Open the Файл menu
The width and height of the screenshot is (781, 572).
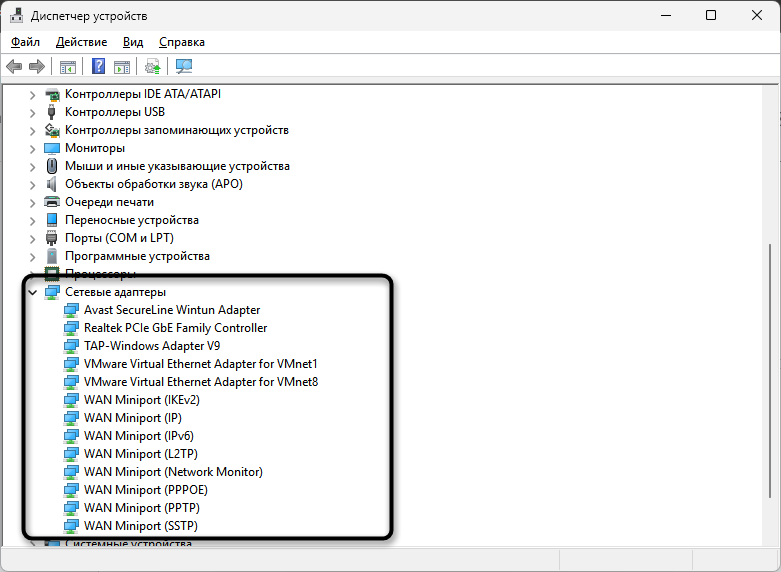pyautogui.click(x=25, y=42)
